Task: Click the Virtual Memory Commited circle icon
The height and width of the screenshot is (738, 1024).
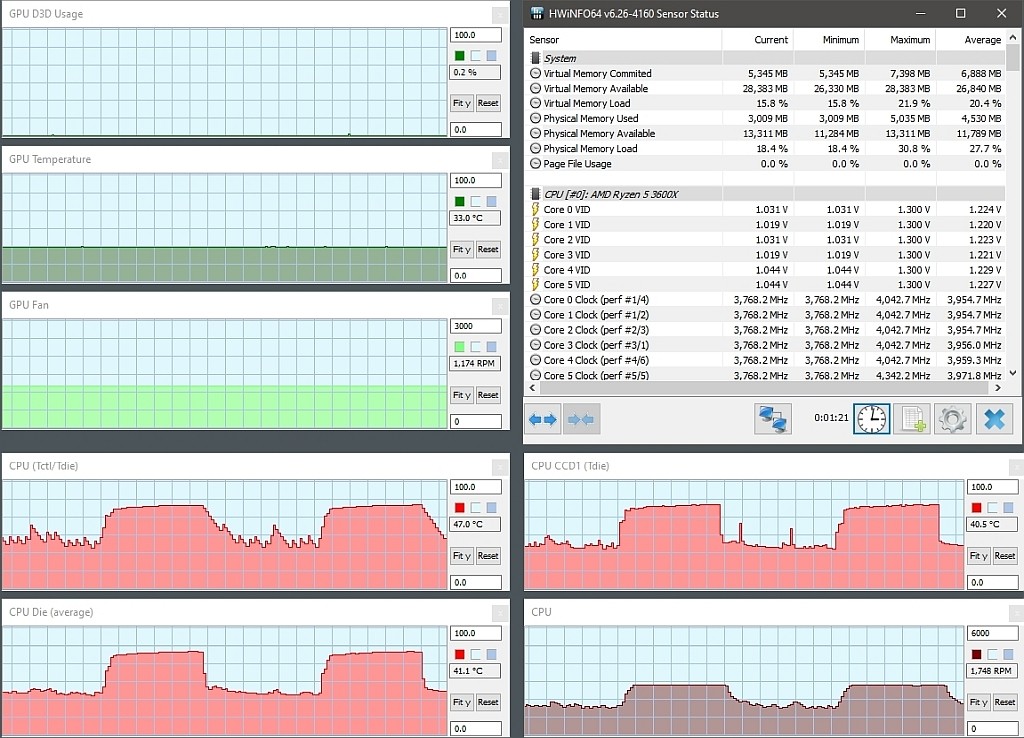Action: click(x=536, y=73)
